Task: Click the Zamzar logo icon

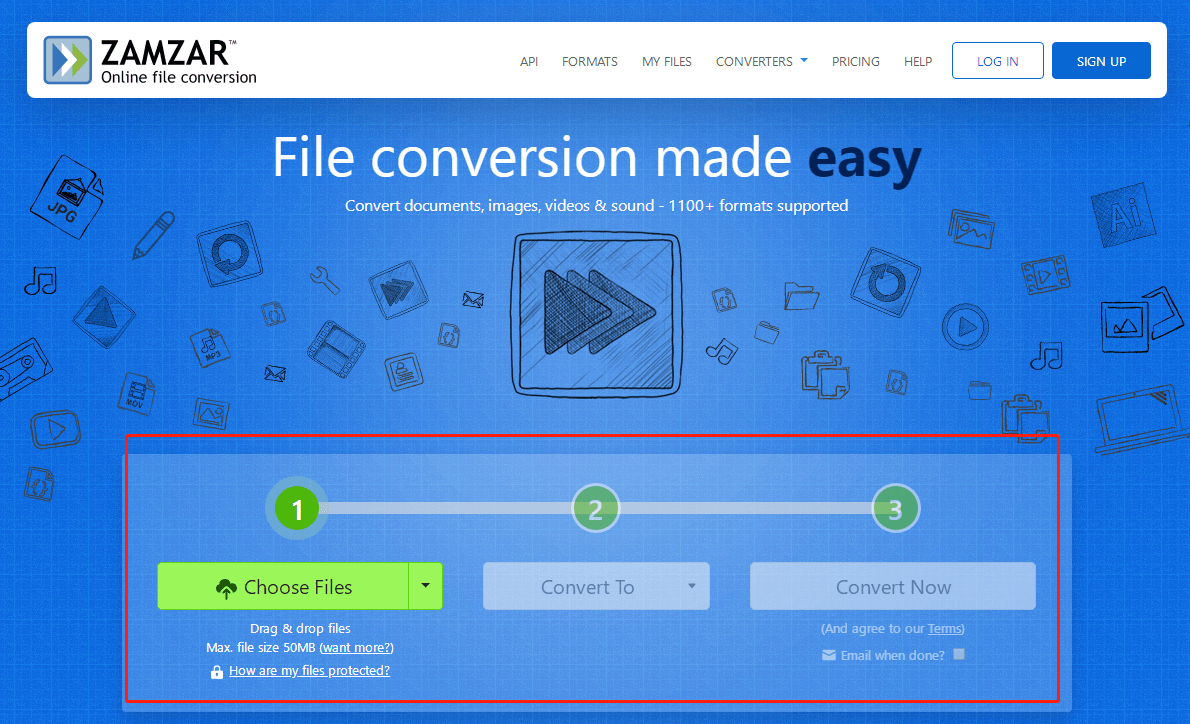Action: [x=68, y=60]
